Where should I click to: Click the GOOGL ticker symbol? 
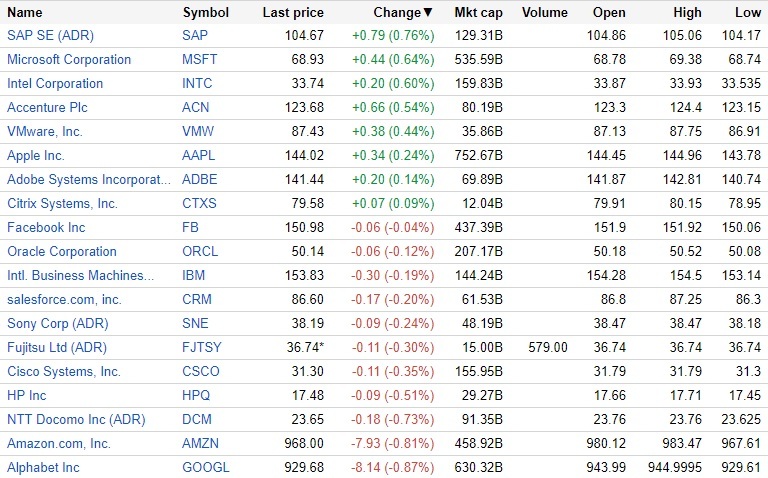(206, 467)
